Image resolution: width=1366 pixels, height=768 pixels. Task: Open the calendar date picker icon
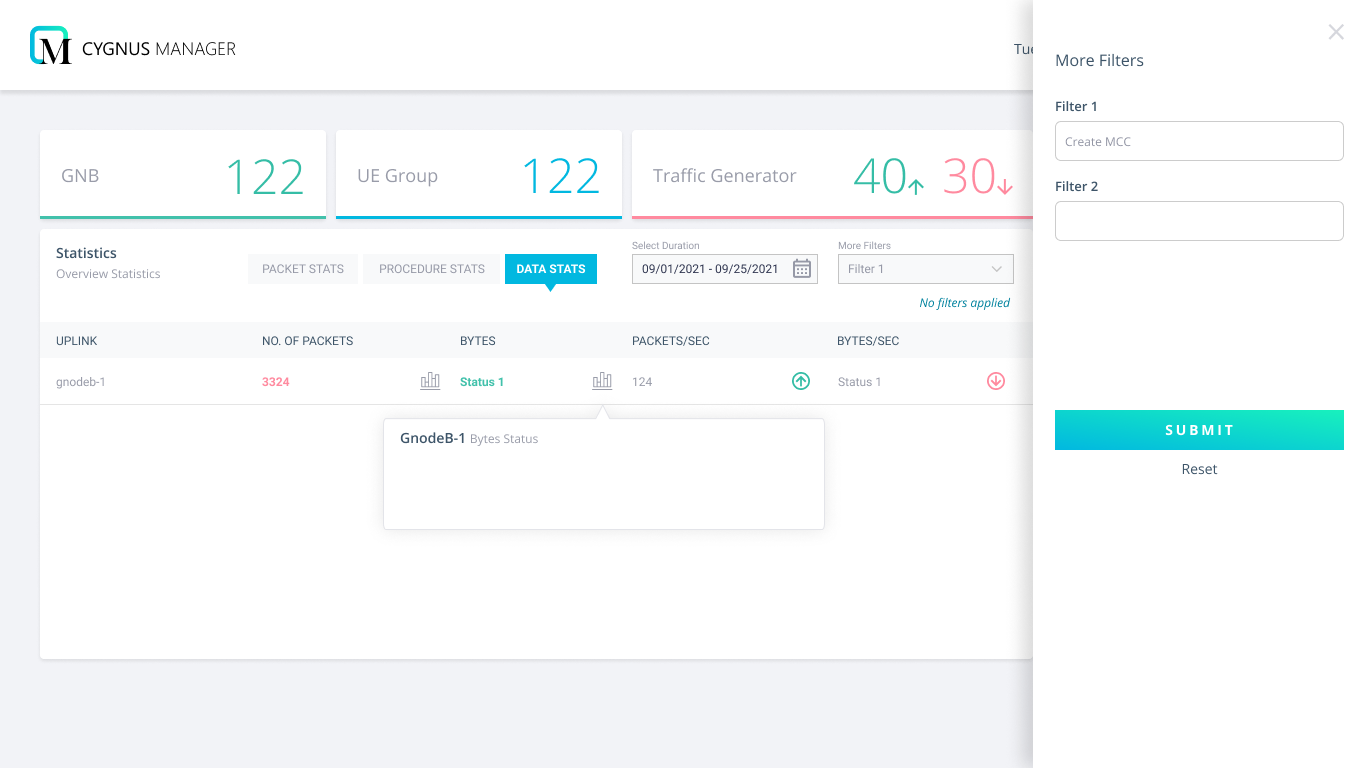click(801, 269)
